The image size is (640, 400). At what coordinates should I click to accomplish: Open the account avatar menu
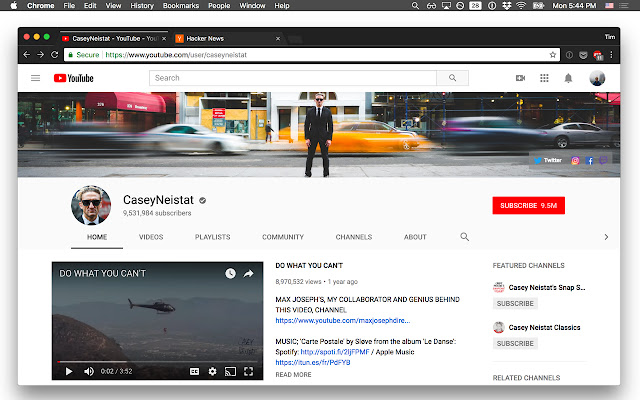click(x=597, y=78)
